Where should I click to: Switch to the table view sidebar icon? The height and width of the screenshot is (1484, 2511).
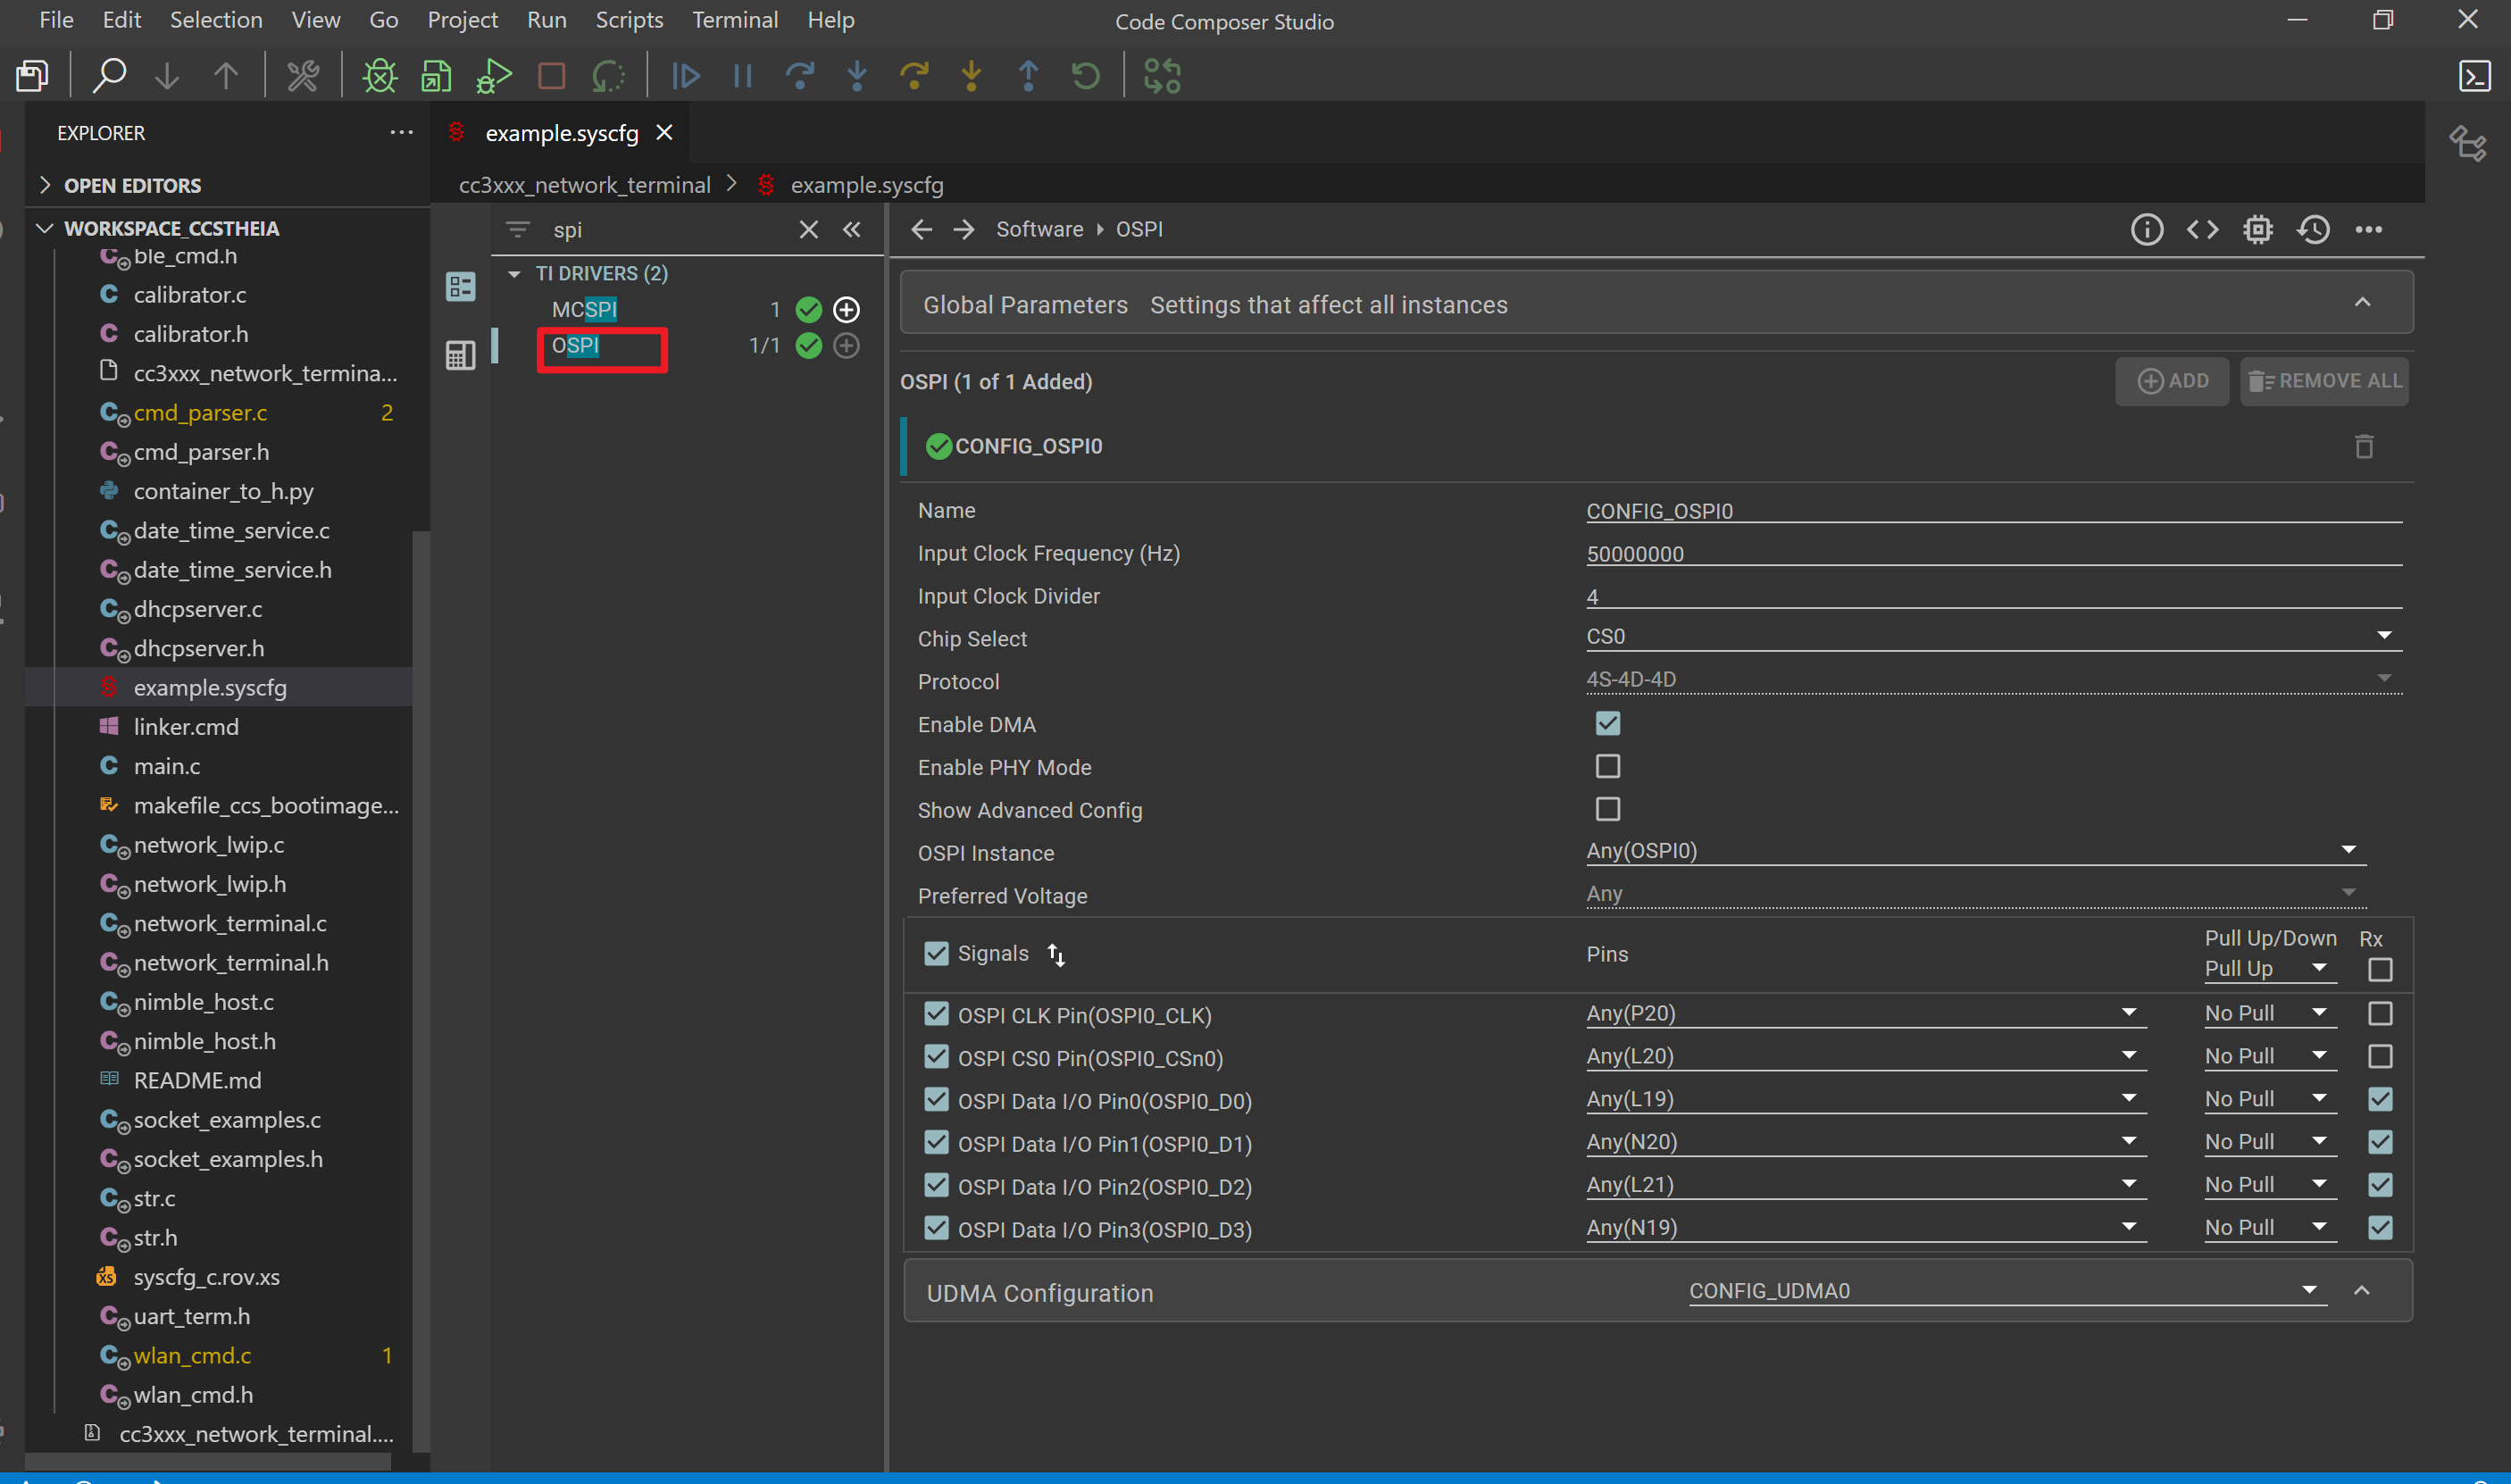click(x=460, y=355)
